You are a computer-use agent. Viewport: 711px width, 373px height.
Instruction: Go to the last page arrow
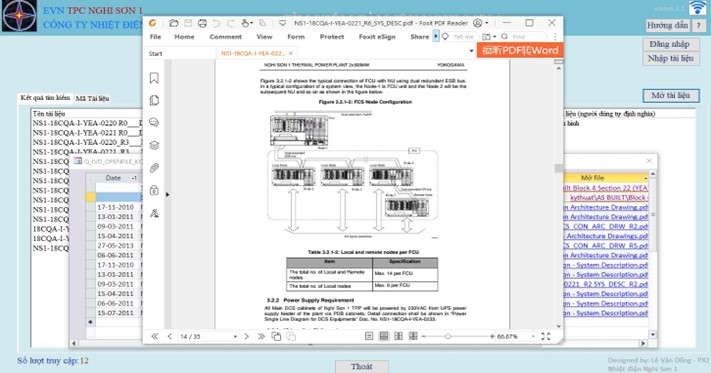tap(261, 336)
